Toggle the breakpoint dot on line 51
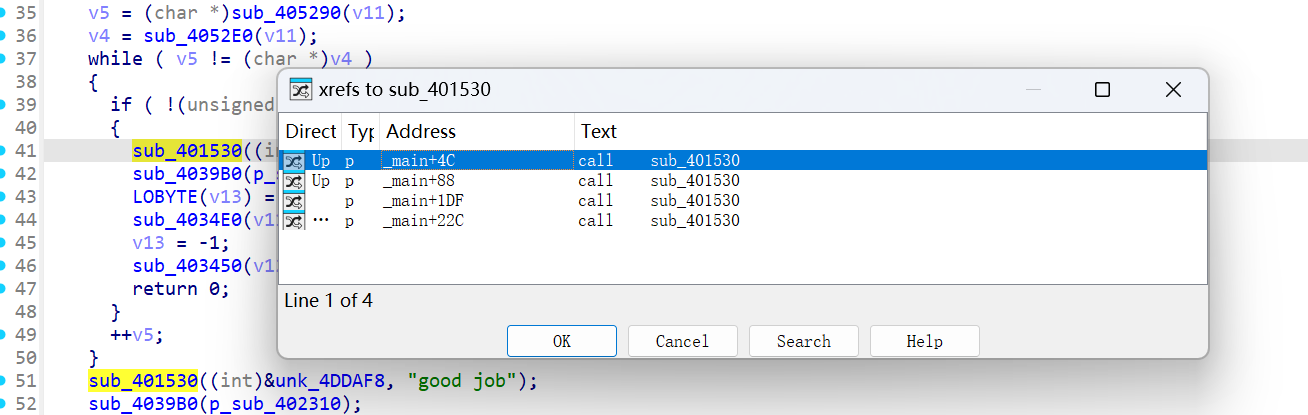The height and width of the screenshot is (415, 1308). point(5,381)
